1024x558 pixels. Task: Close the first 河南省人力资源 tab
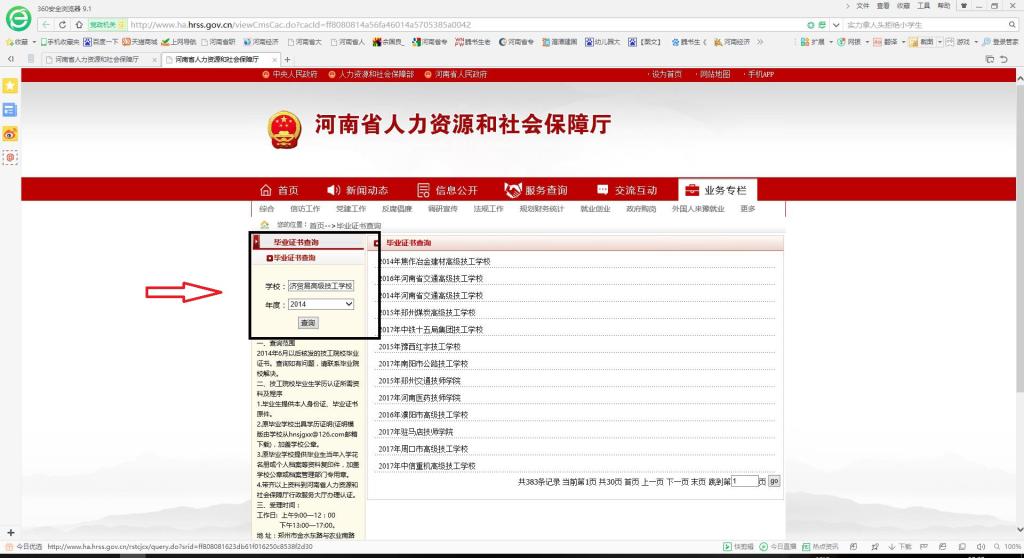(155, 59)
